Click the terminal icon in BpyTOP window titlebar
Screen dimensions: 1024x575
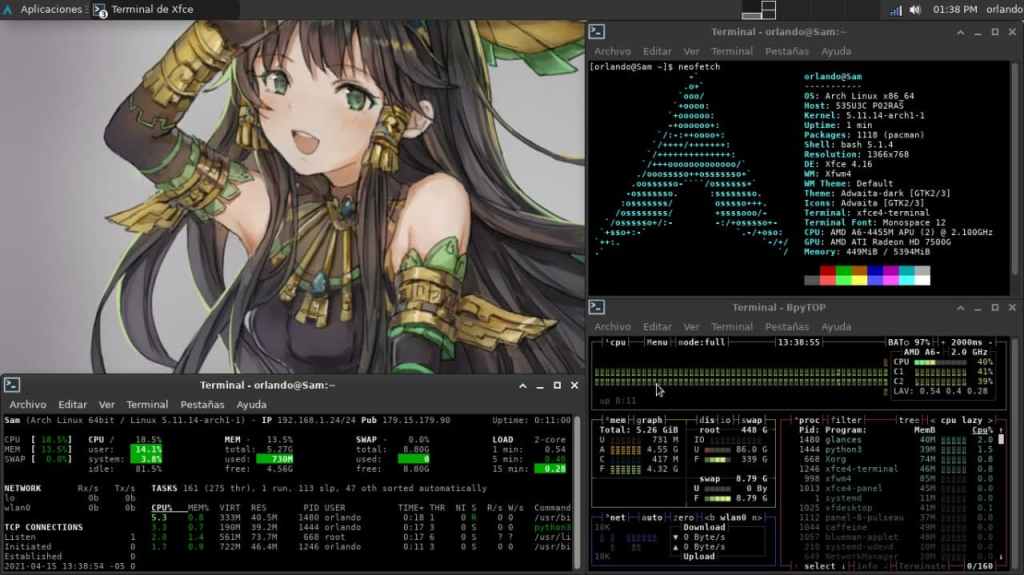tap(596, 307)
